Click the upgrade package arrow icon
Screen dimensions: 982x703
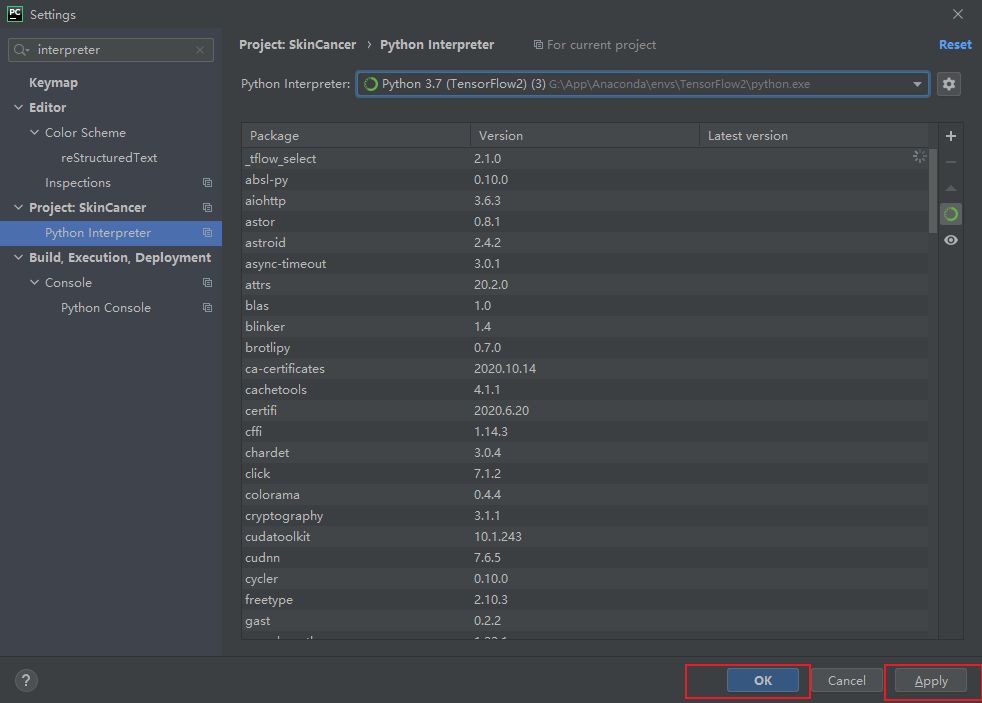950,188
